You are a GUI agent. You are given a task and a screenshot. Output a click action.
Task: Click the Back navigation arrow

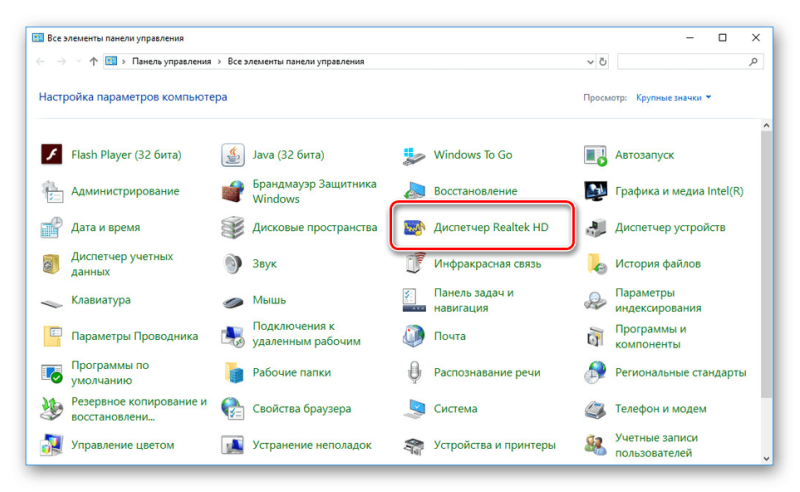point(40,62)
